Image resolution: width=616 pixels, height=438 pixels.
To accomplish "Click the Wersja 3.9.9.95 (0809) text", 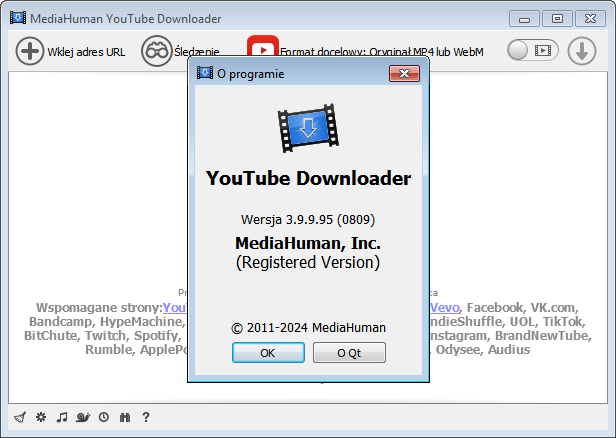I will click(308, 220).
